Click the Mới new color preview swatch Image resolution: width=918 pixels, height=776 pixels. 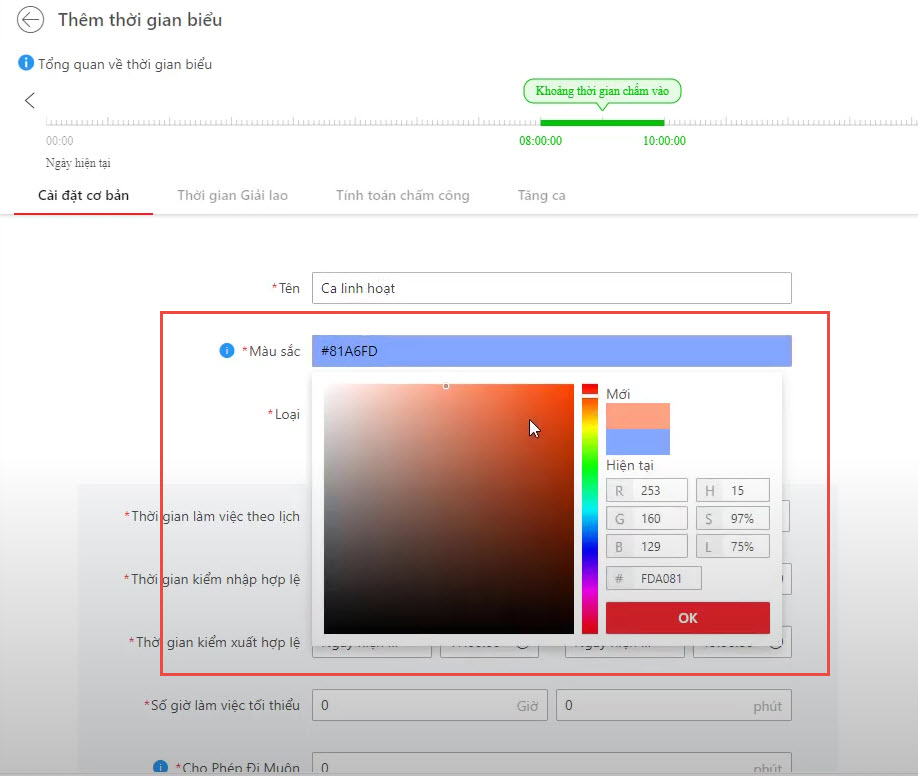tap(638, 416)
